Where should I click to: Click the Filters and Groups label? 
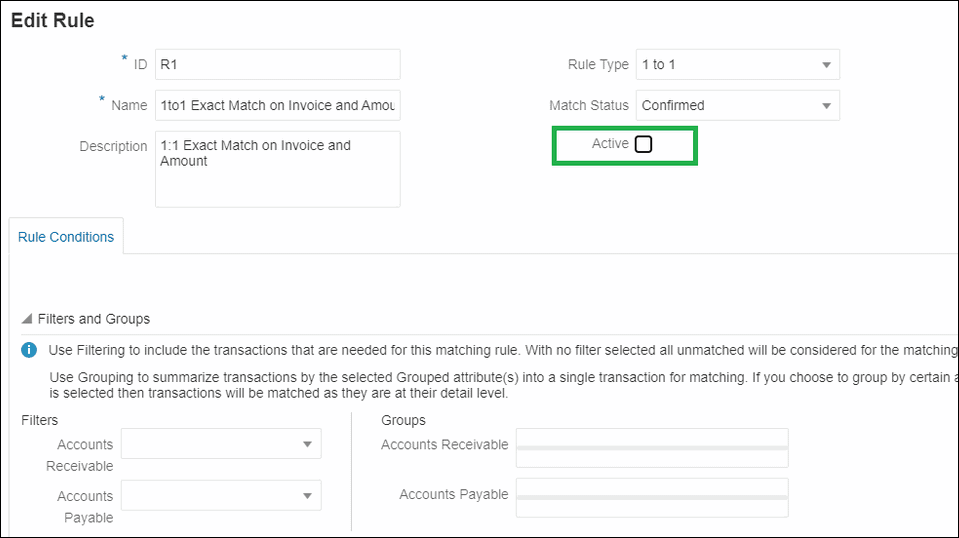tap(94, 319)
